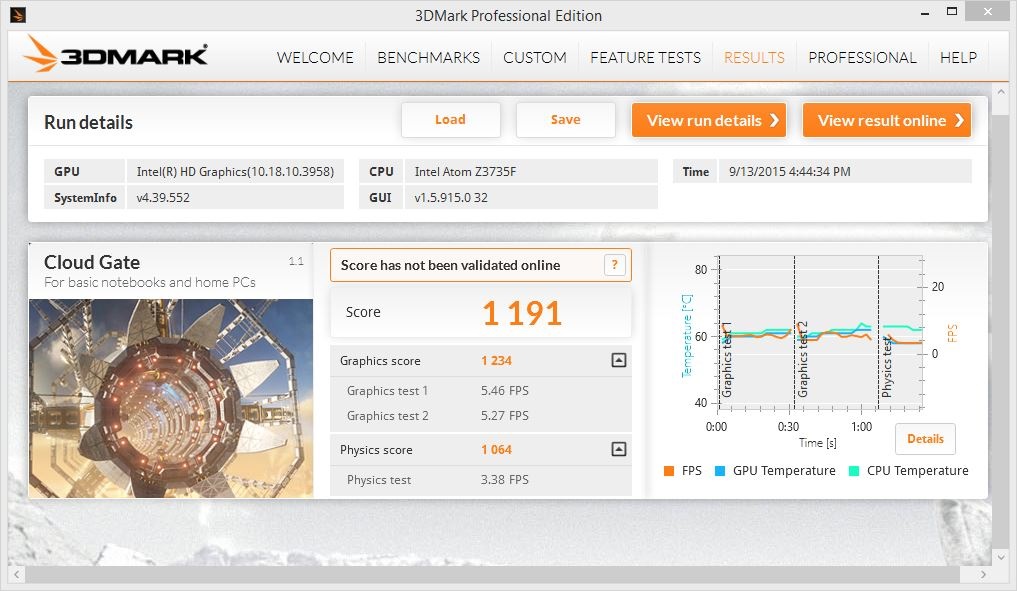Click the Cloud Gate benchmark thumbnail
The width and height of the screenshot is (1017, 591).
coord(171,397)
